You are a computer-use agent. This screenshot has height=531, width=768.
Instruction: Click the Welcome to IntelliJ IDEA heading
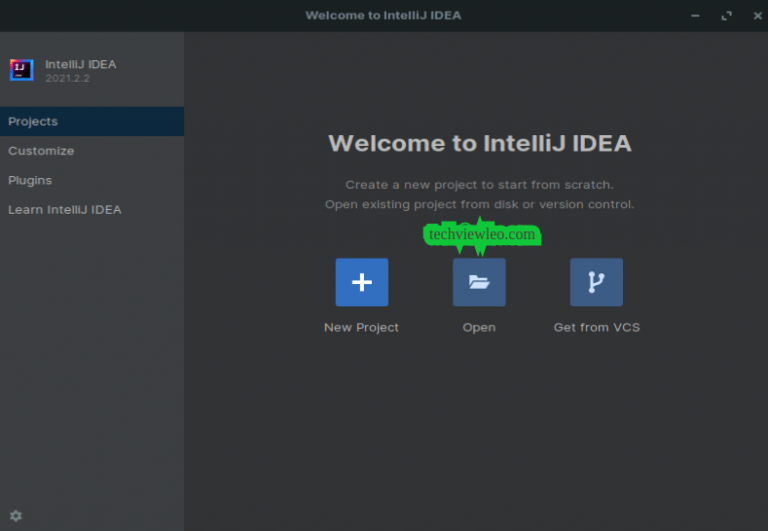(x=480, y=144)
